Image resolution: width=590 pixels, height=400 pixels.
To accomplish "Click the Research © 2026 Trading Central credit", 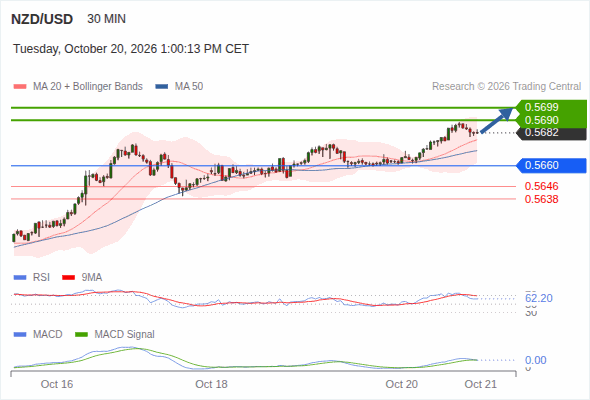I will click(506, 87).
